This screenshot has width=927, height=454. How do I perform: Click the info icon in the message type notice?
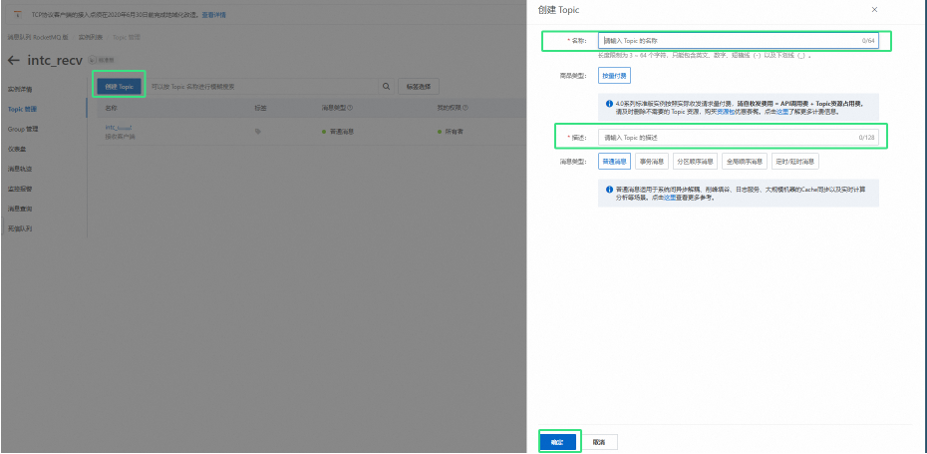tap(609, 189)
